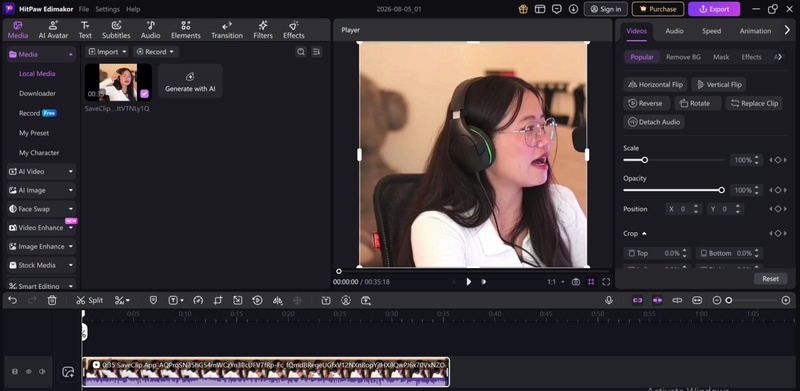Toggle the purple checkmark on media thumbnail
Viewport: 800px width, 391px height.
(x=144, y=93)
